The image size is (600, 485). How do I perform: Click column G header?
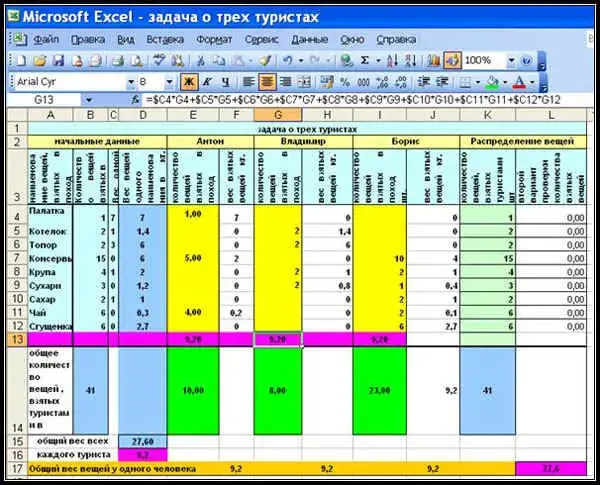[277, 116]
